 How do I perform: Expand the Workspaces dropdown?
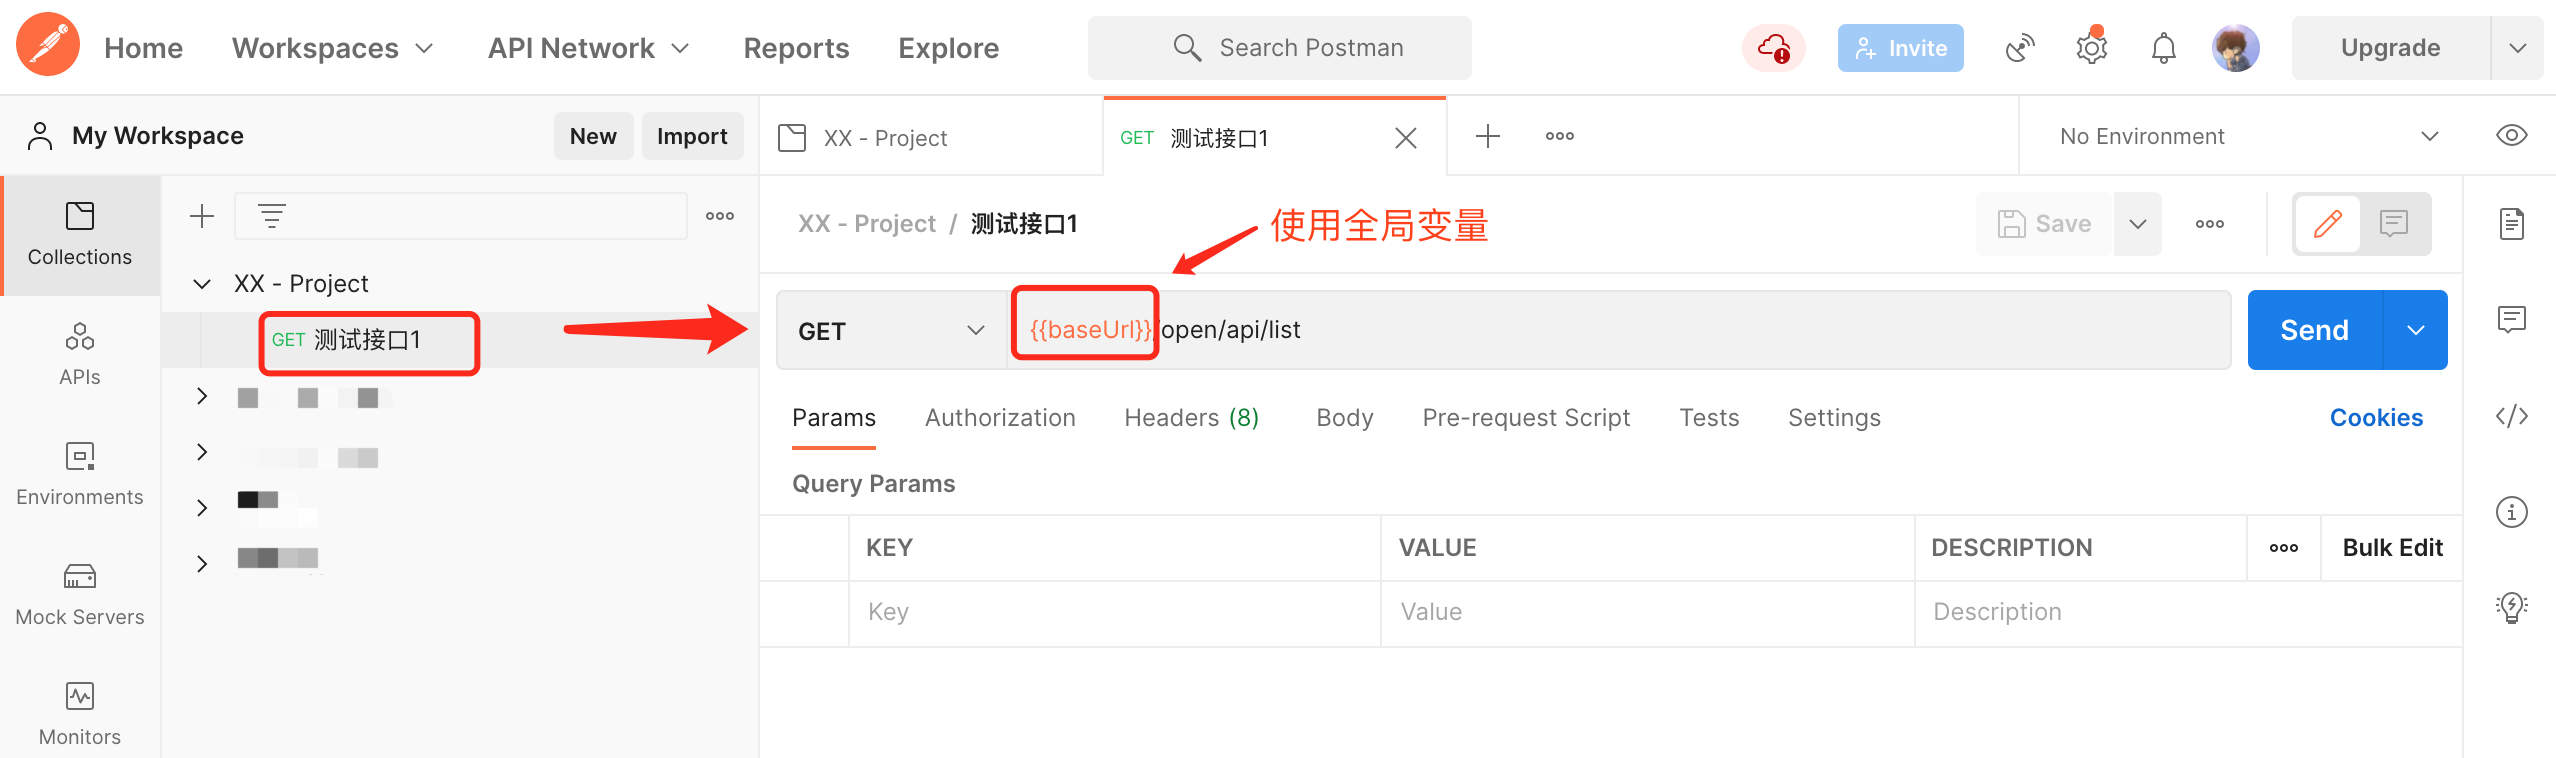[x=333, y=48]
